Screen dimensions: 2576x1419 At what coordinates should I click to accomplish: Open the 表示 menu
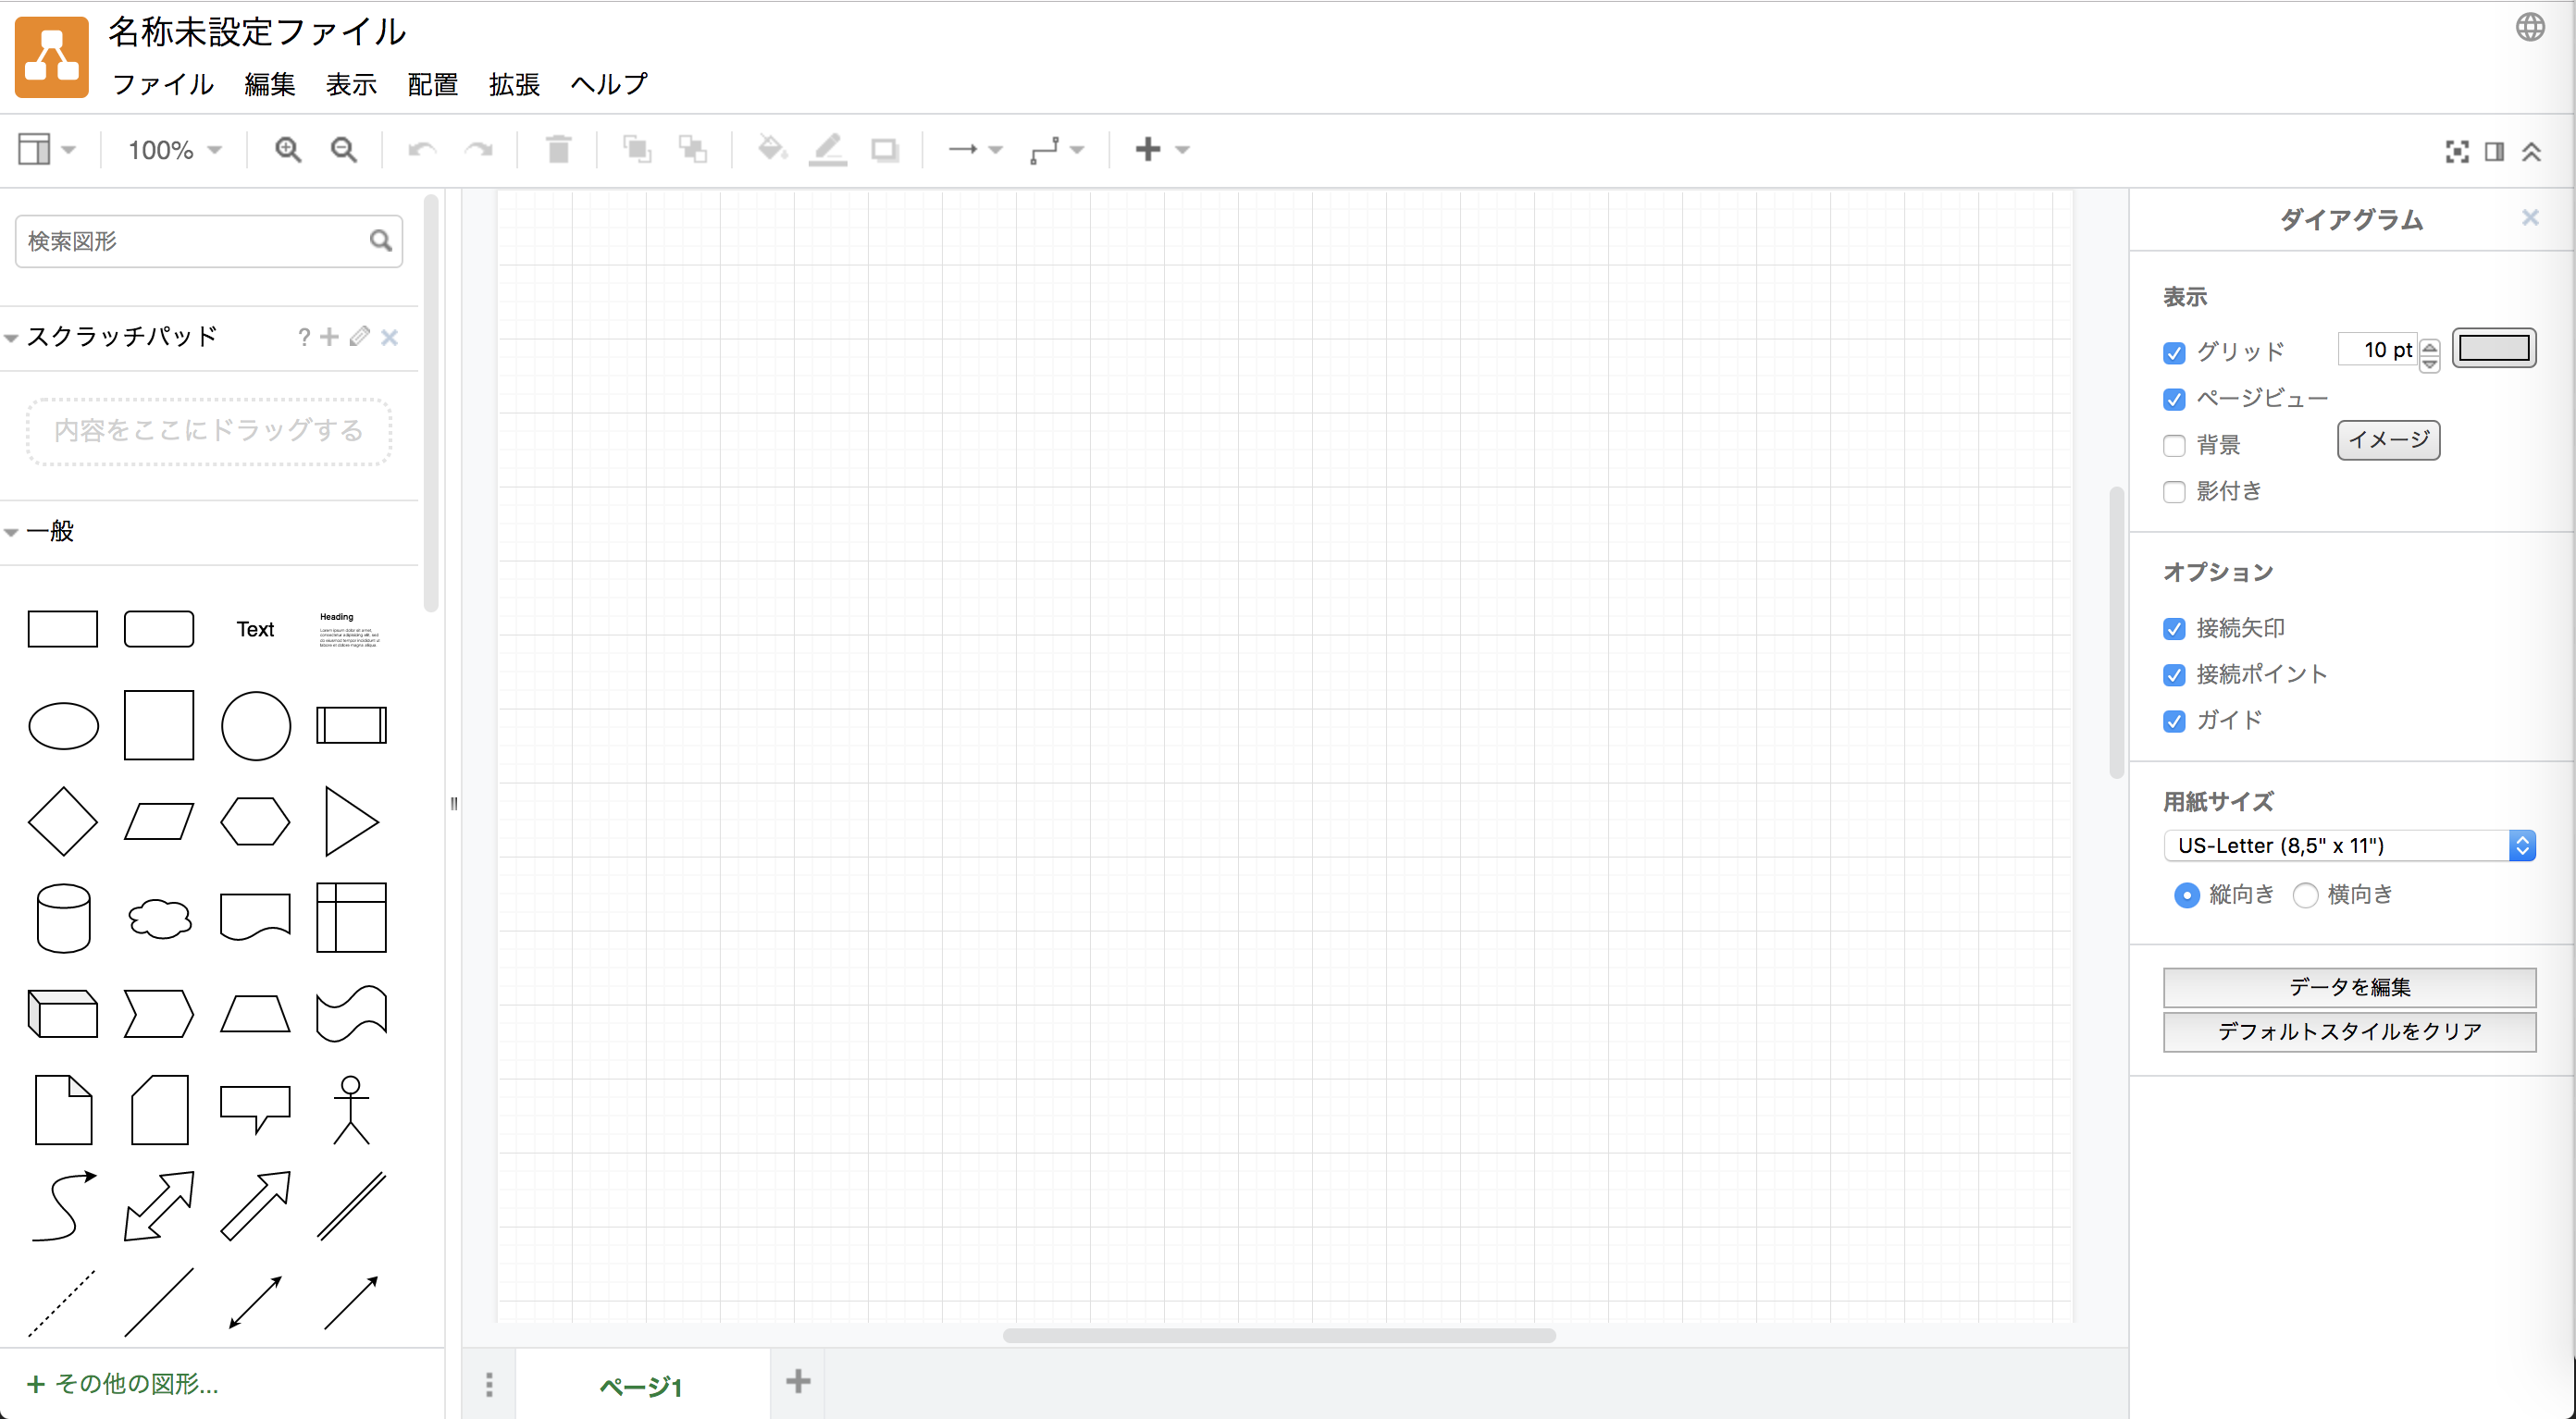click(x=351, y=84)
